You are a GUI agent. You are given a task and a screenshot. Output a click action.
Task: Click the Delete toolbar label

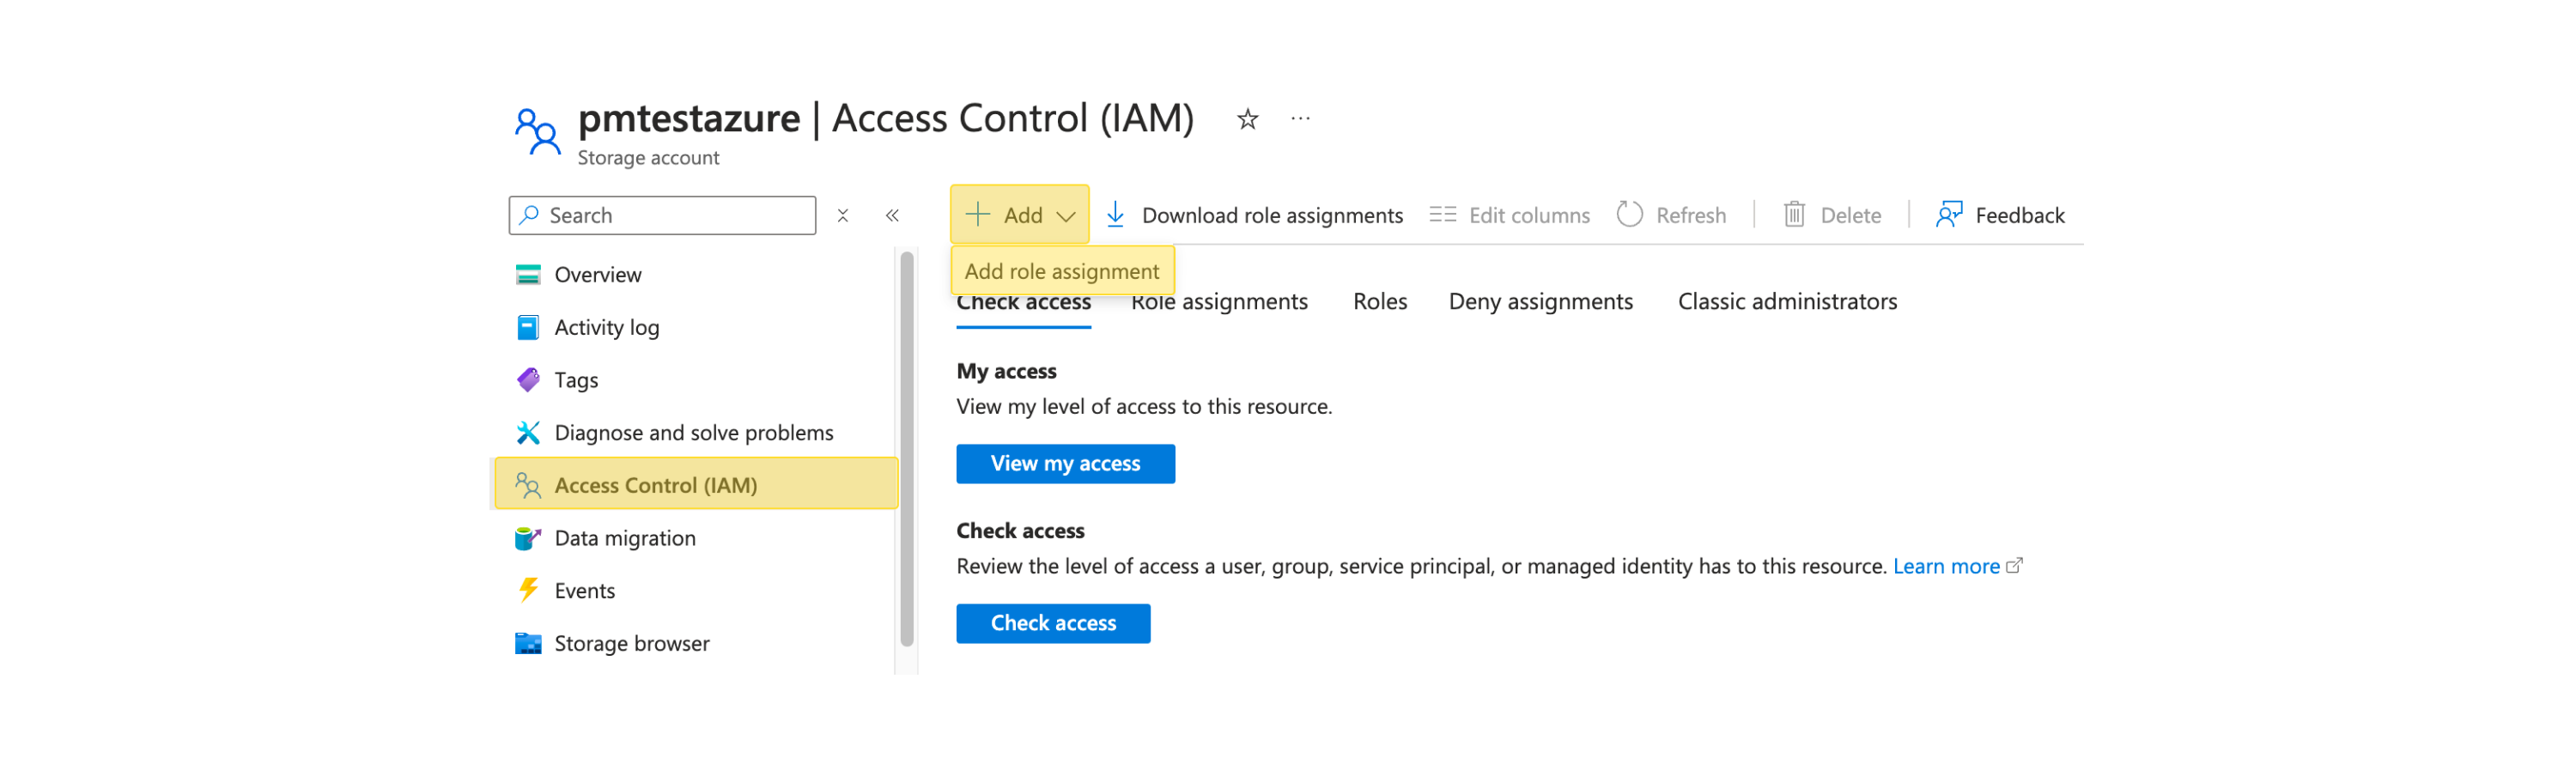point(1850,215)
